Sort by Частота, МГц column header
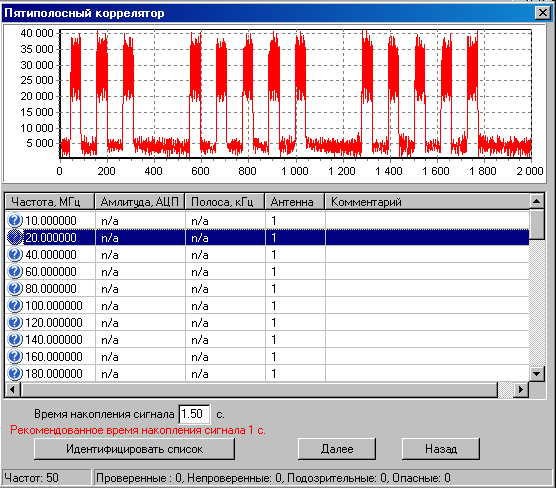556x488 pixels. tap(50, 202)
